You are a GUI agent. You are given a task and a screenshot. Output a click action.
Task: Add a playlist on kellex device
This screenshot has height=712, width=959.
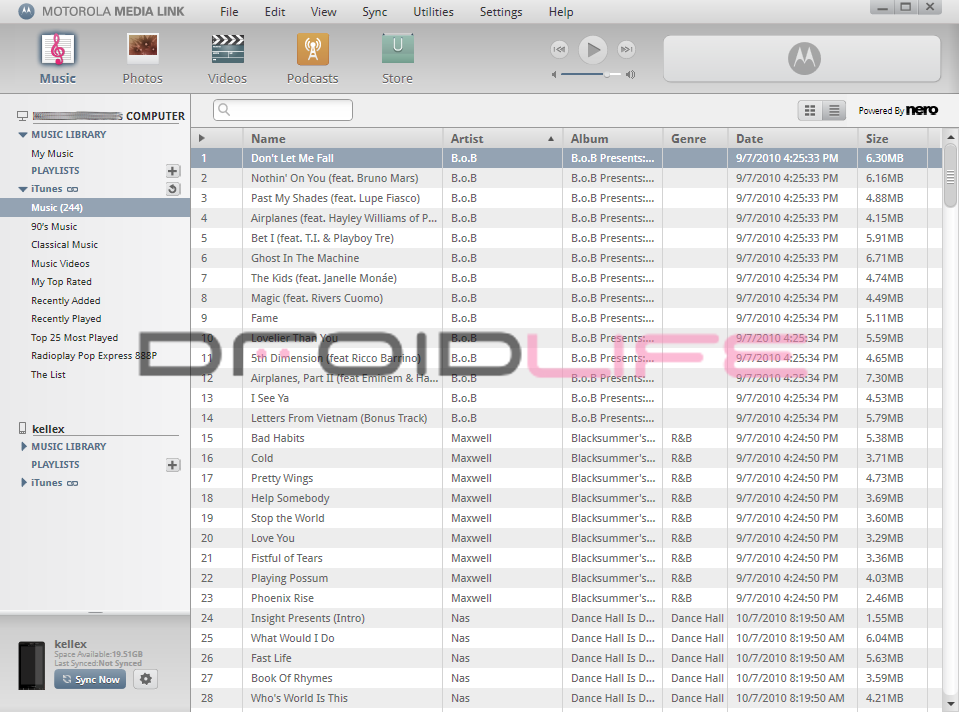(x=173, y=465)
